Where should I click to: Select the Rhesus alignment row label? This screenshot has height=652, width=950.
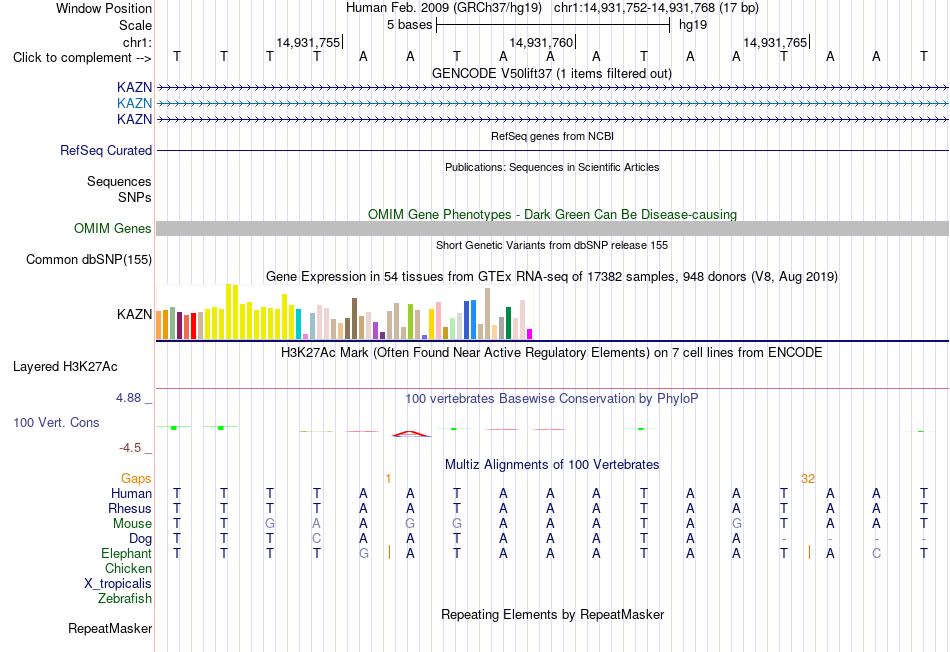tap(130, 508)
